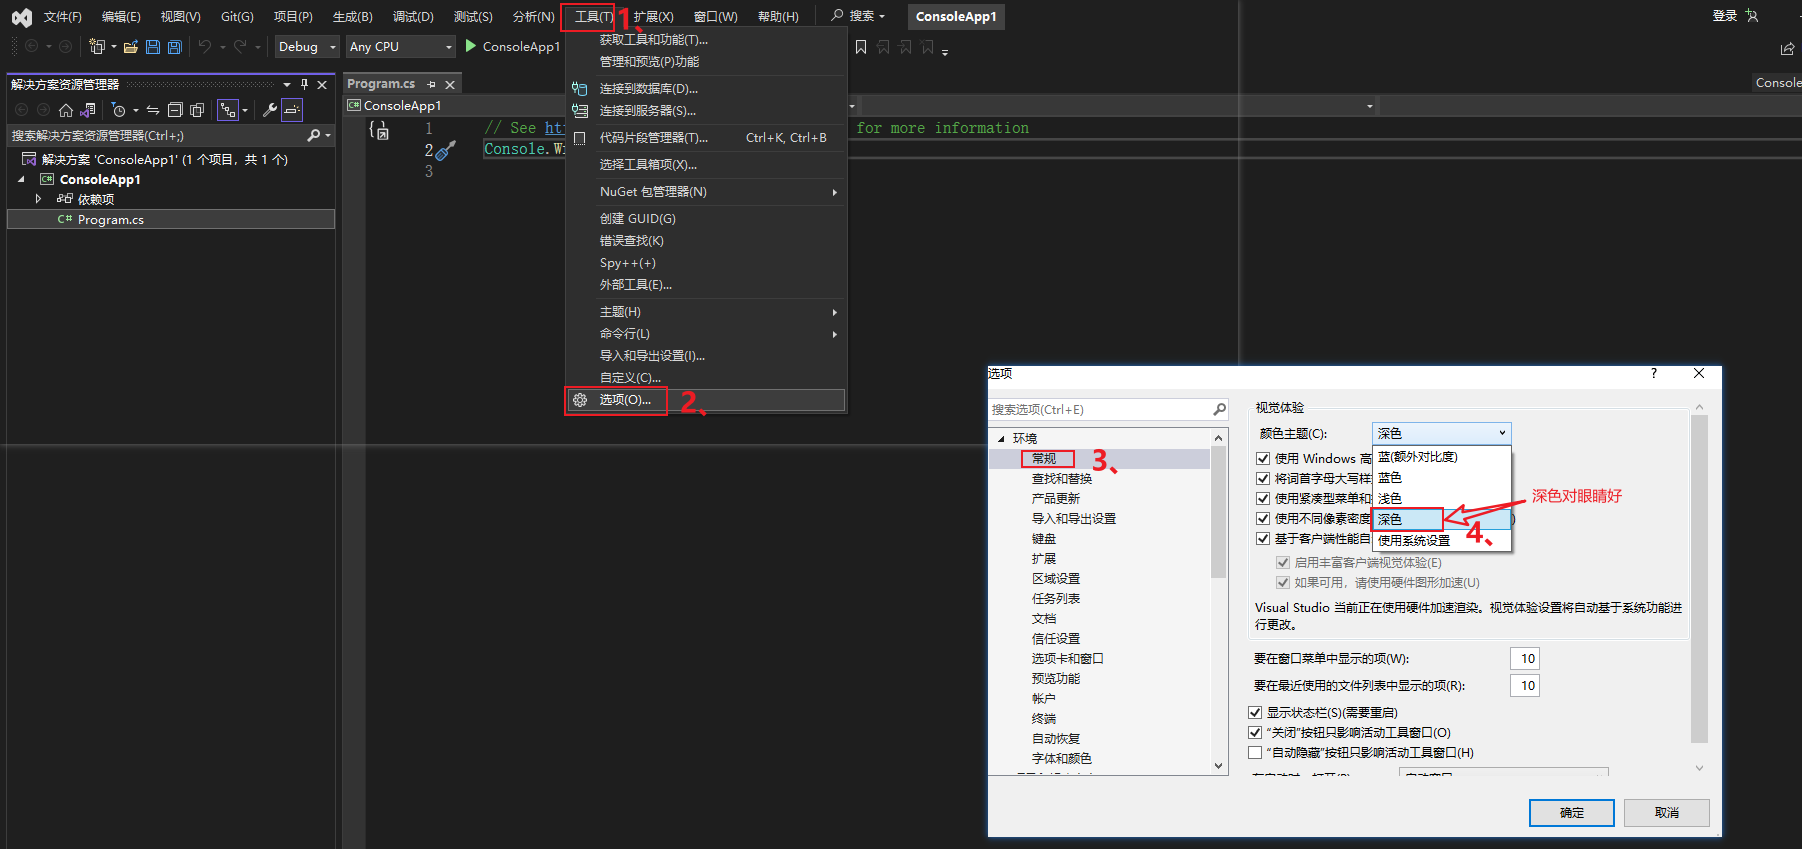
Task: Toggle the 使用不同像素密度 checkbox
Action: click(1263, 518)
